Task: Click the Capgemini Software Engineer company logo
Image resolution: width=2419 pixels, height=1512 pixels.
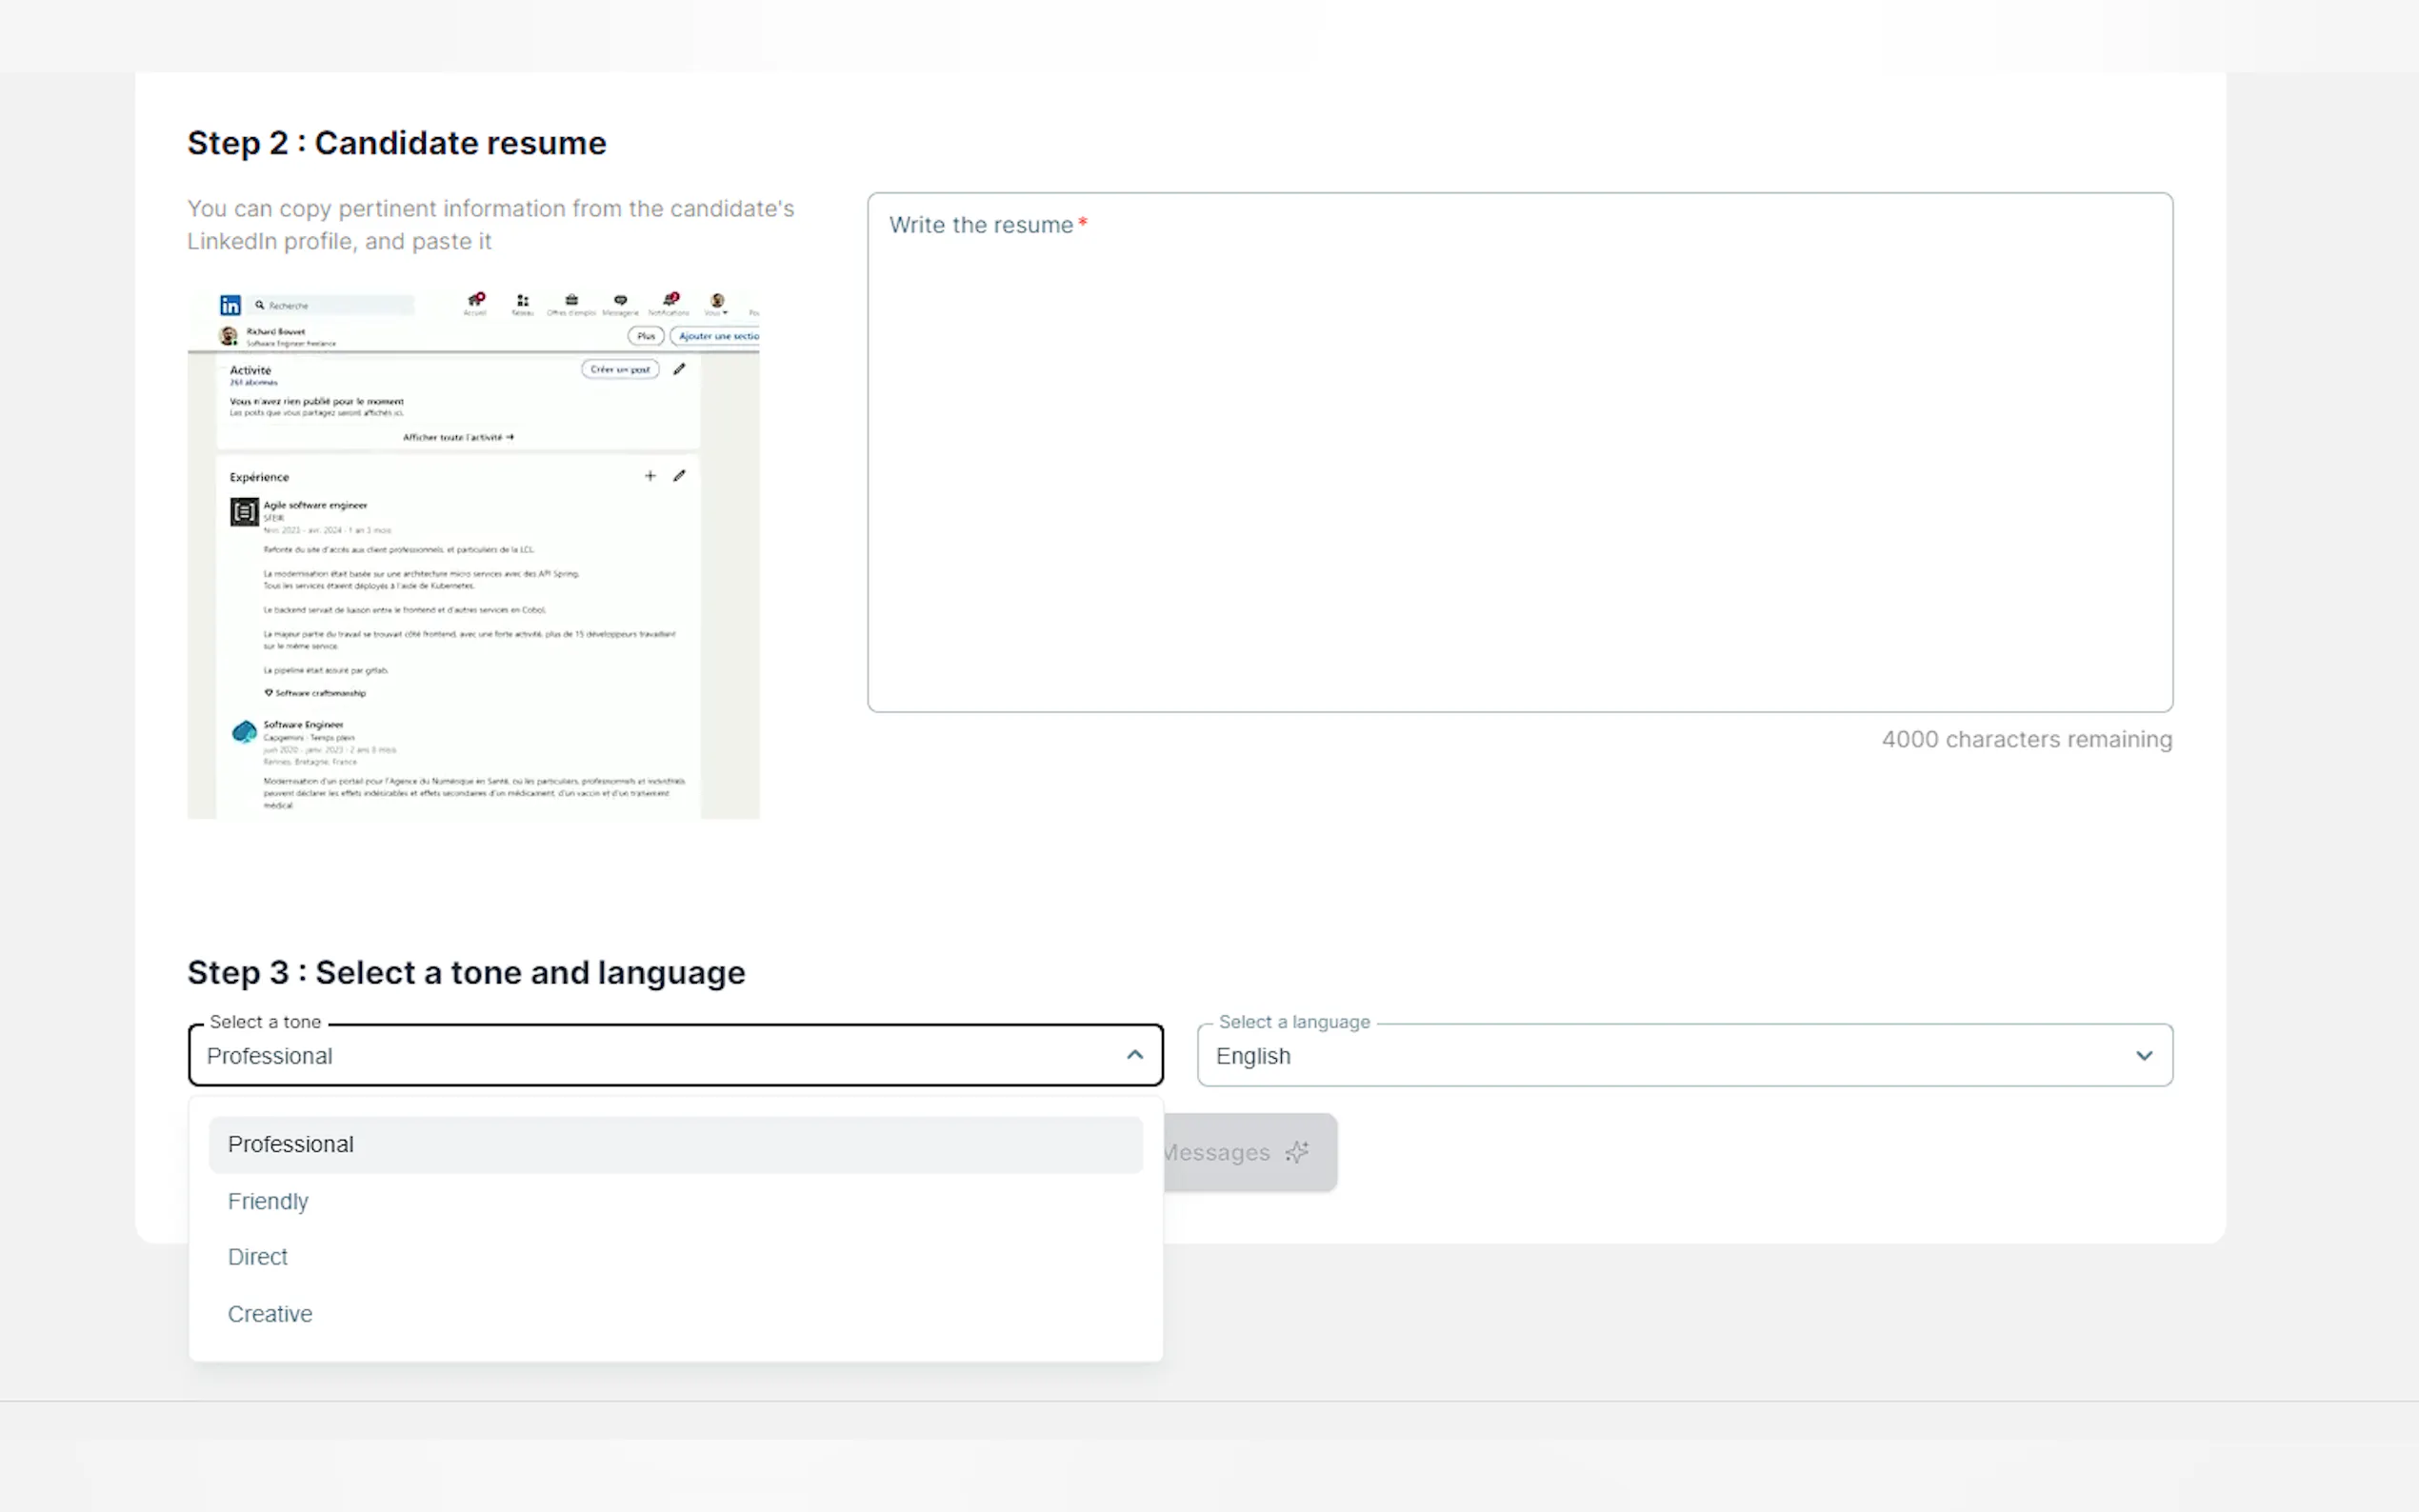Action: 244,733
